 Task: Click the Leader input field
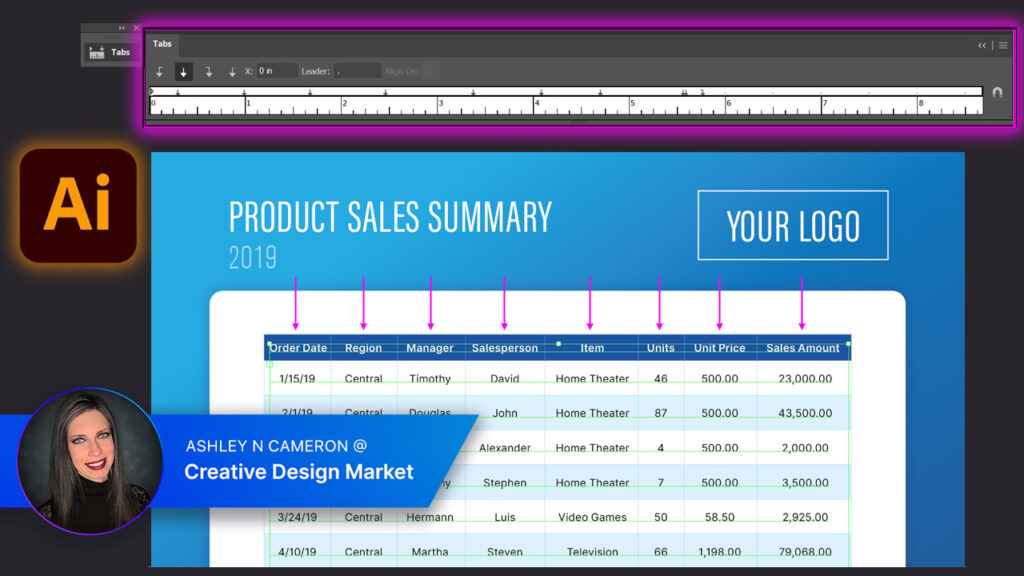(x=357, y=71)
